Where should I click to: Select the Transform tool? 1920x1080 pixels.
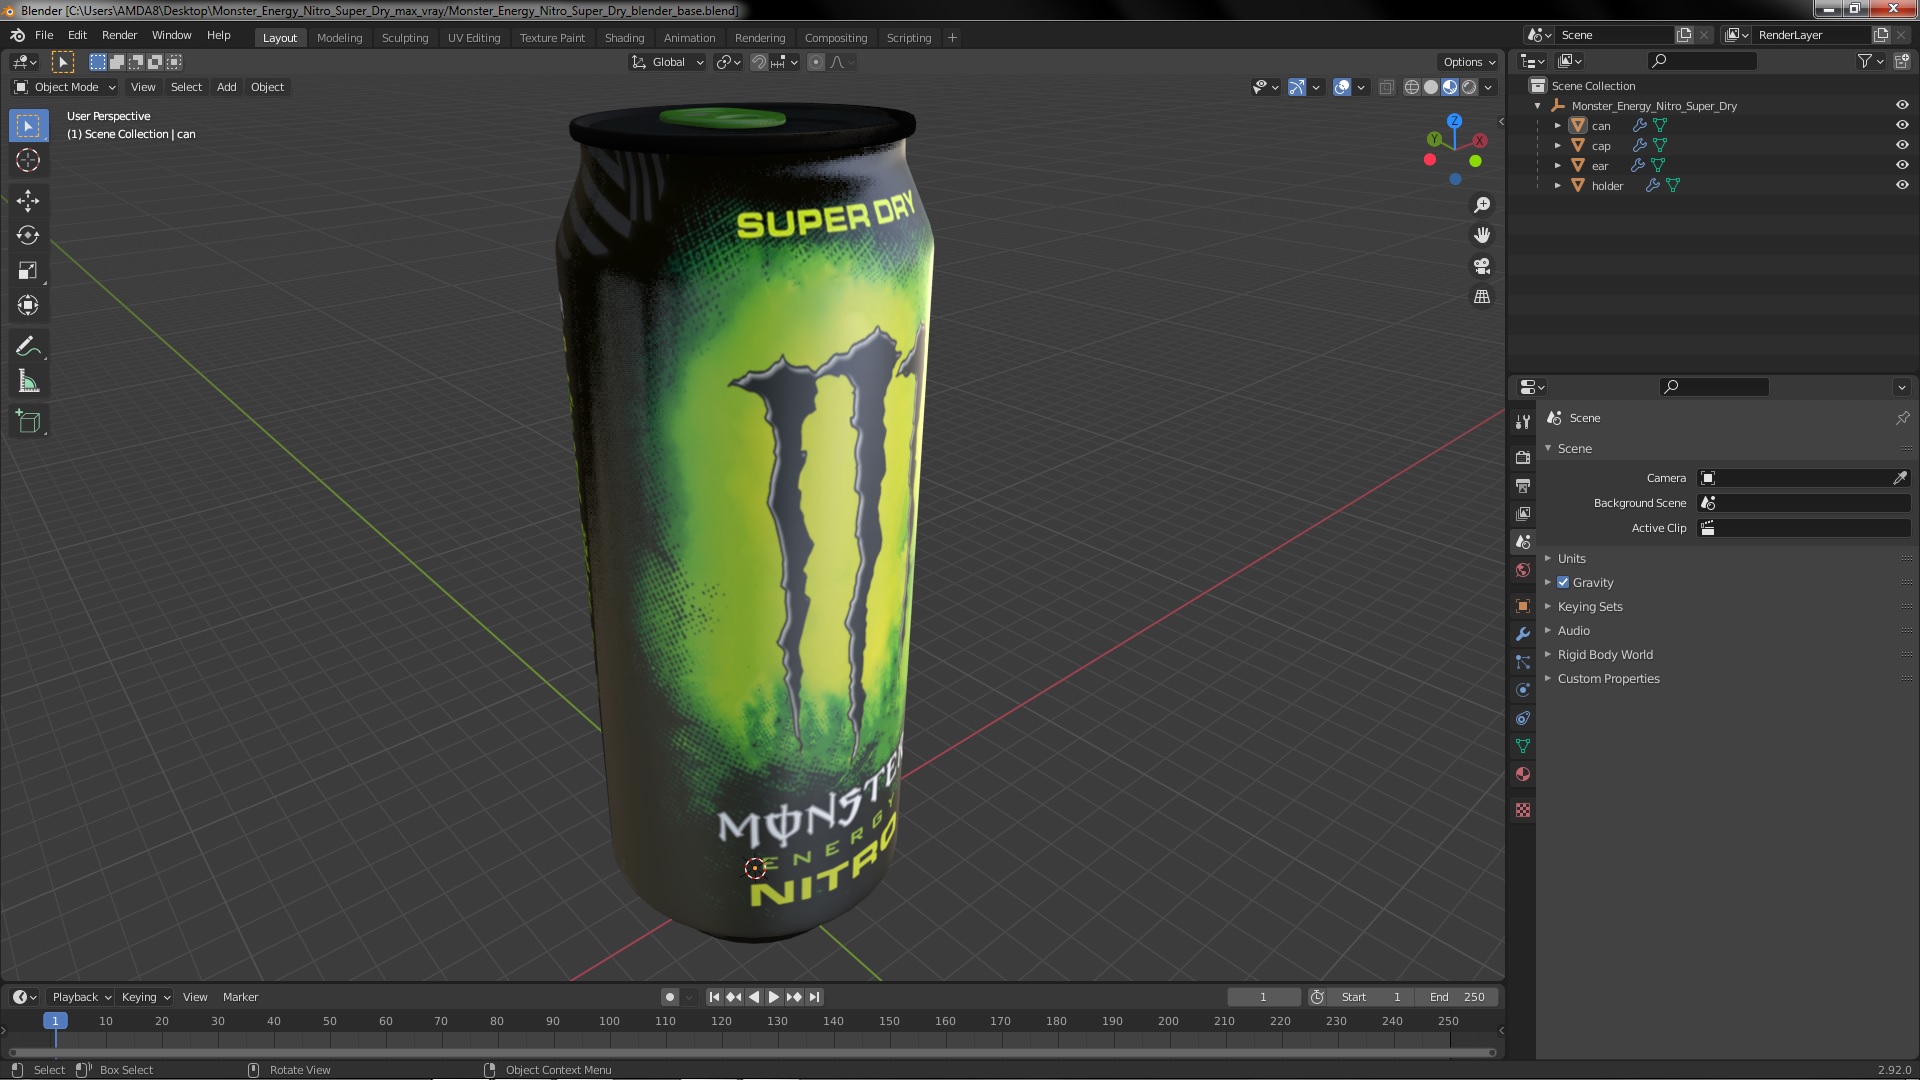pos(28,306)
